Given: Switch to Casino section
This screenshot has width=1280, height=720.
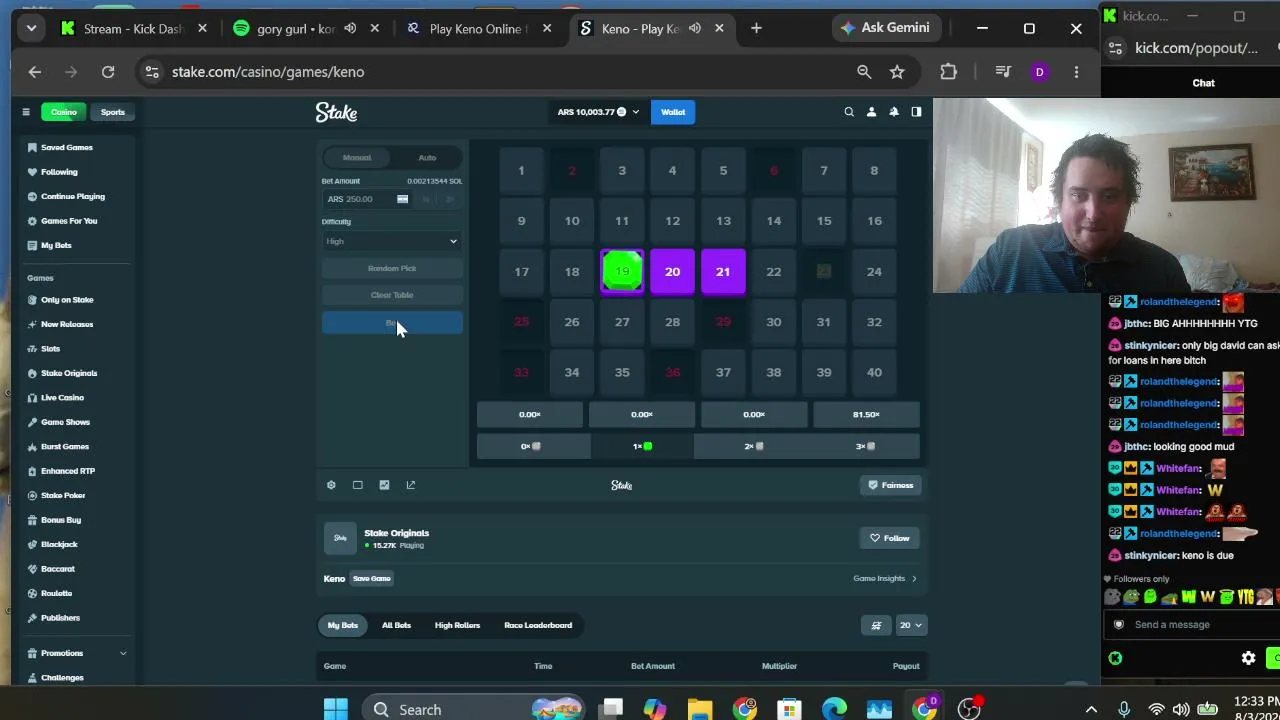Looking at the screenshot, I should click(64, 112).
